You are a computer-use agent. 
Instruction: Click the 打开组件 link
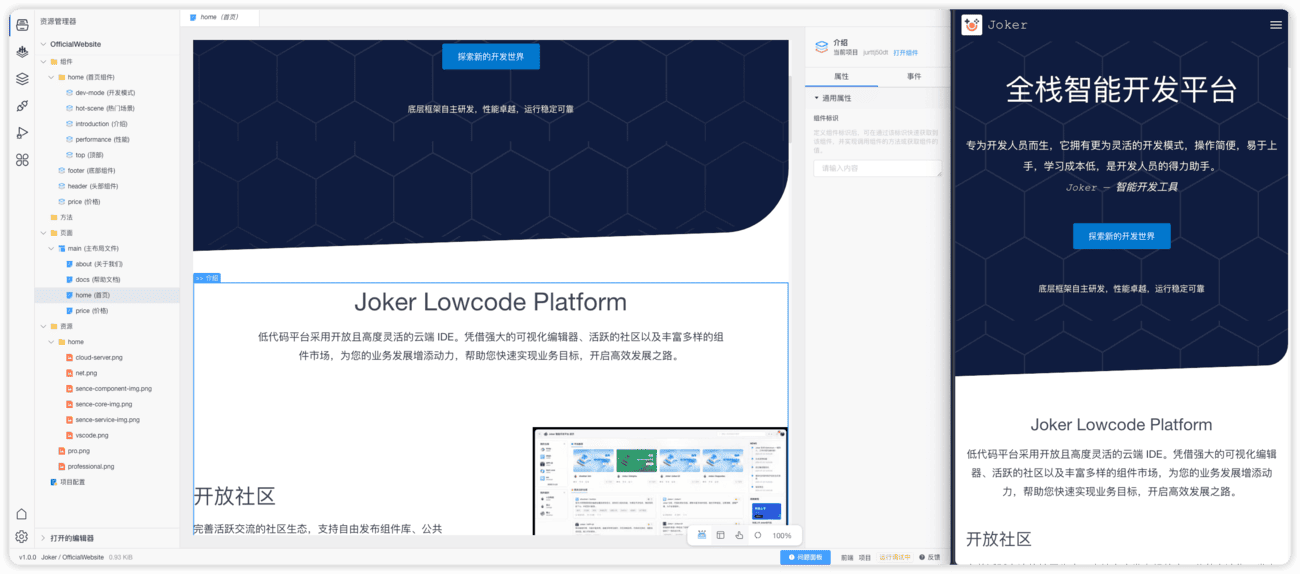[x=905, y=52]
